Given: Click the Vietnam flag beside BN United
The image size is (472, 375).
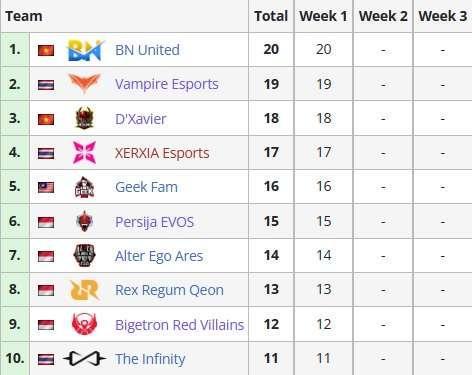Looking at the screenshot, I should click(x=46, y=50).
